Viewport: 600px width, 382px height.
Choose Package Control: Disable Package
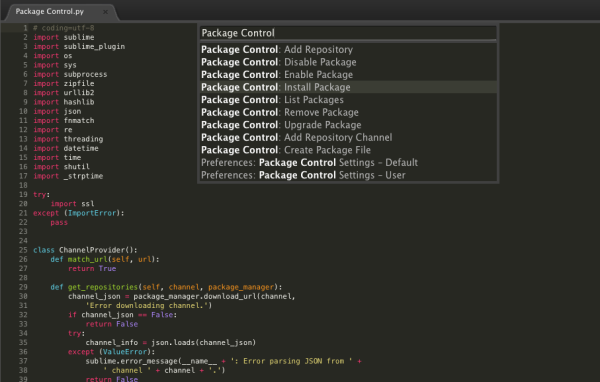[348, 62]
